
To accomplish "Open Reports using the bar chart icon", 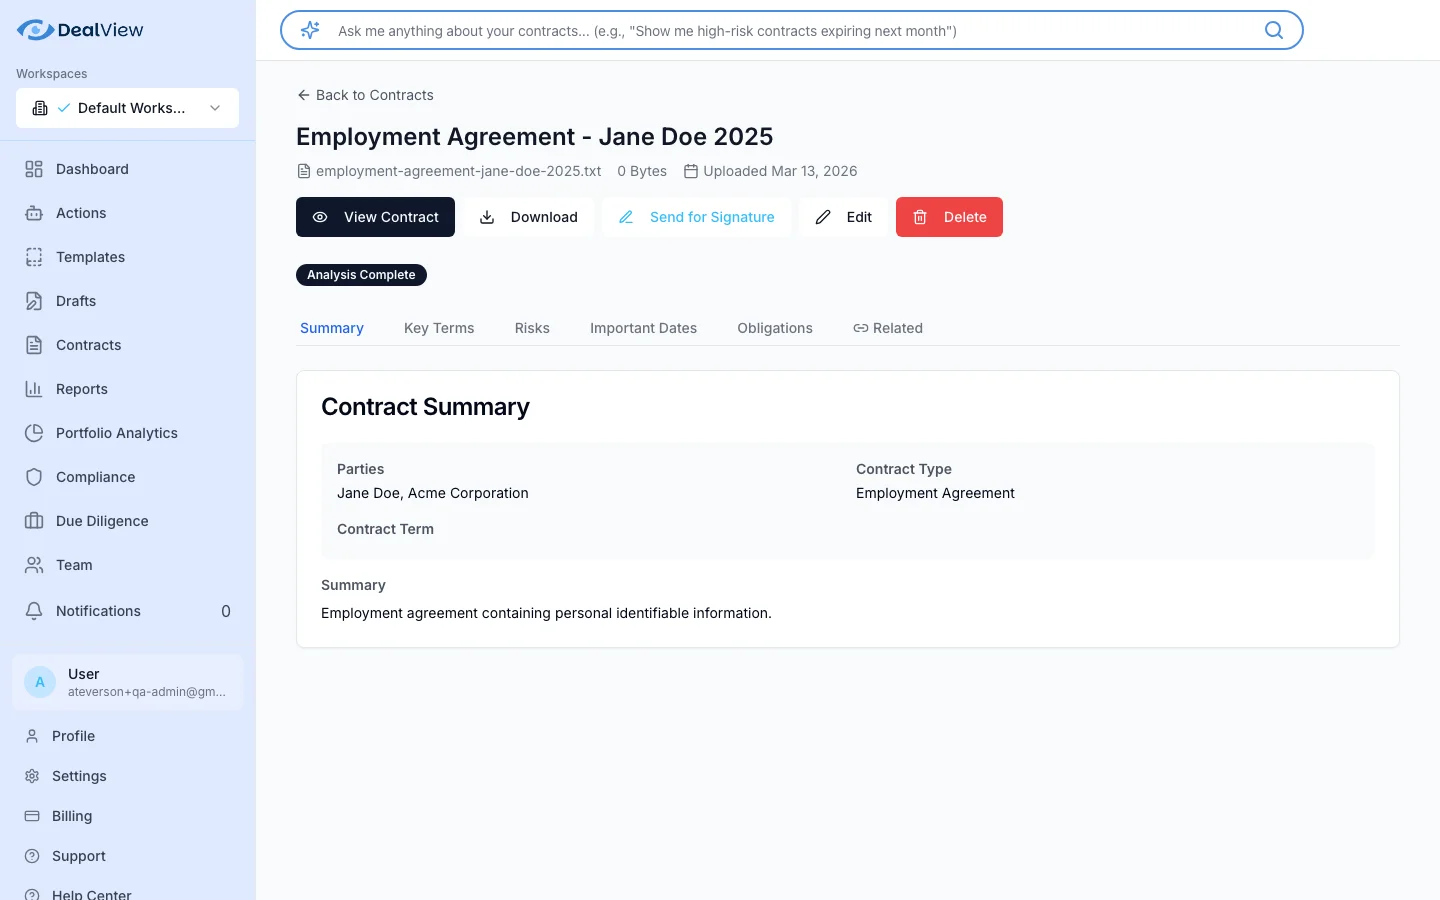I will (x=33, y=389).
